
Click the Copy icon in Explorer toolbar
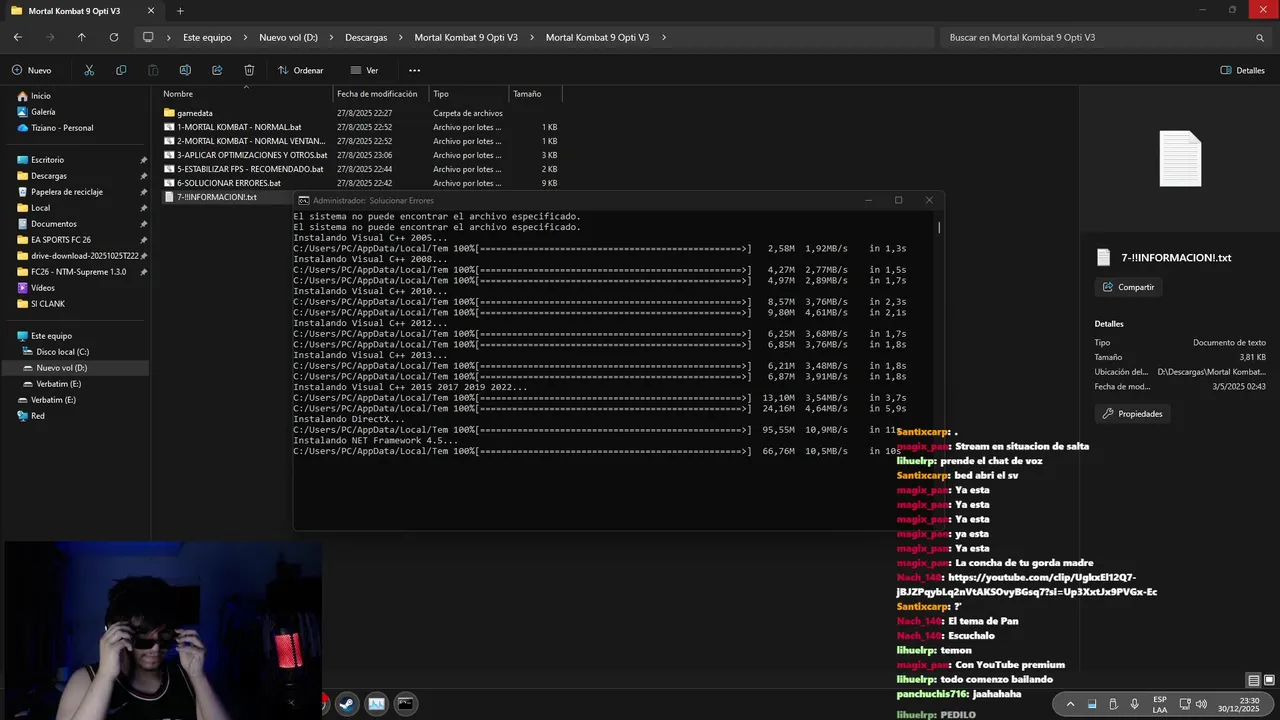tap(121, 70)
